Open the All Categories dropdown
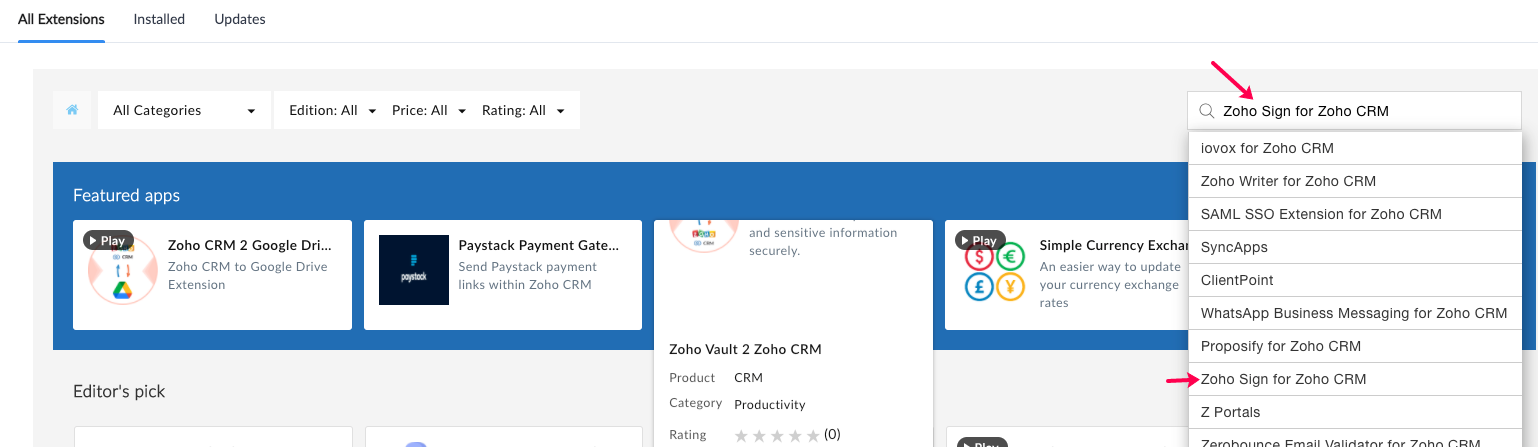The height and width of the screenshot is (447, 1538). [184, 110]
